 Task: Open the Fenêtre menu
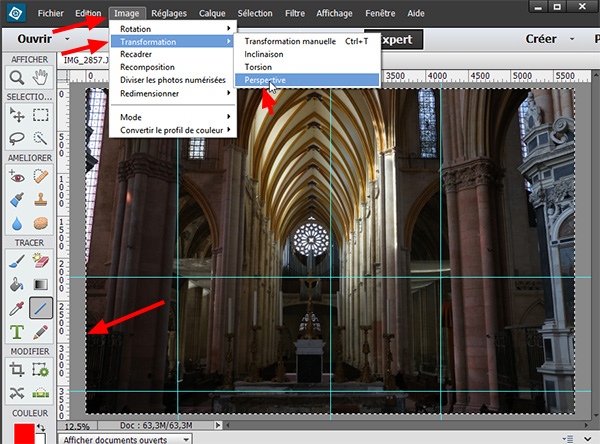[380, 13]
